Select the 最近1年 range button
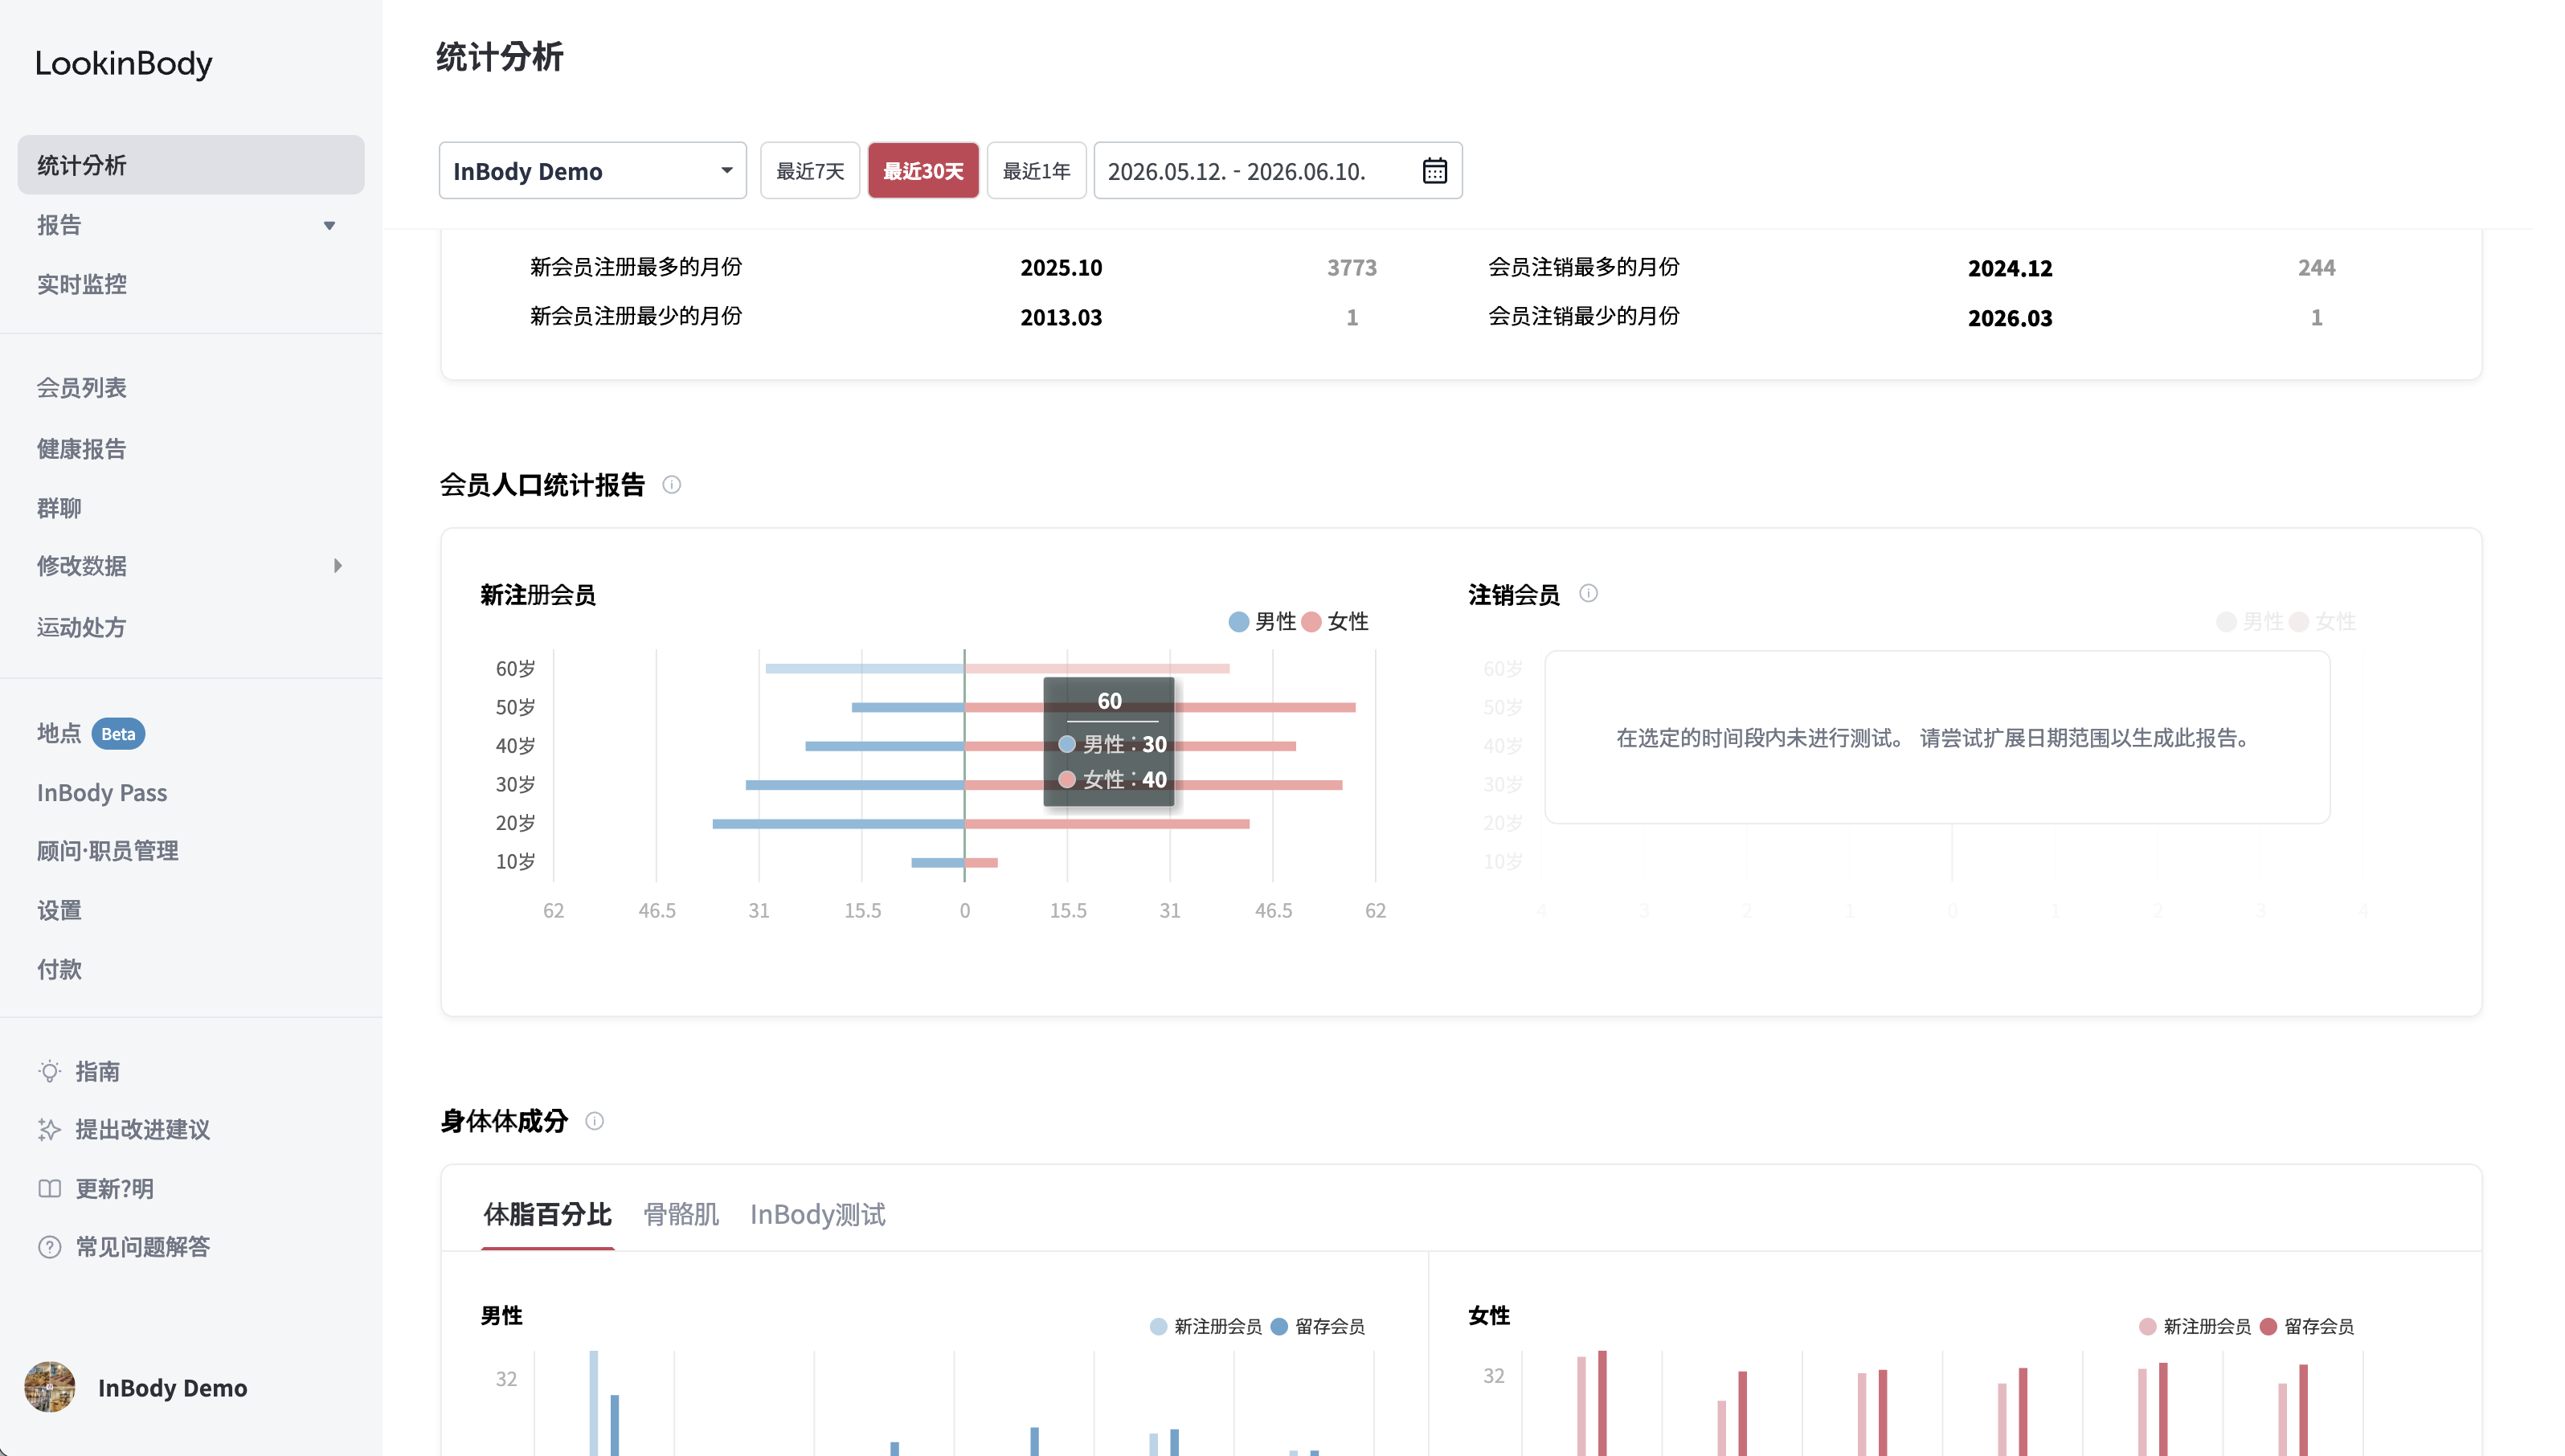This screenshot has height=1456, width=2565. (x=1036, y=171)
